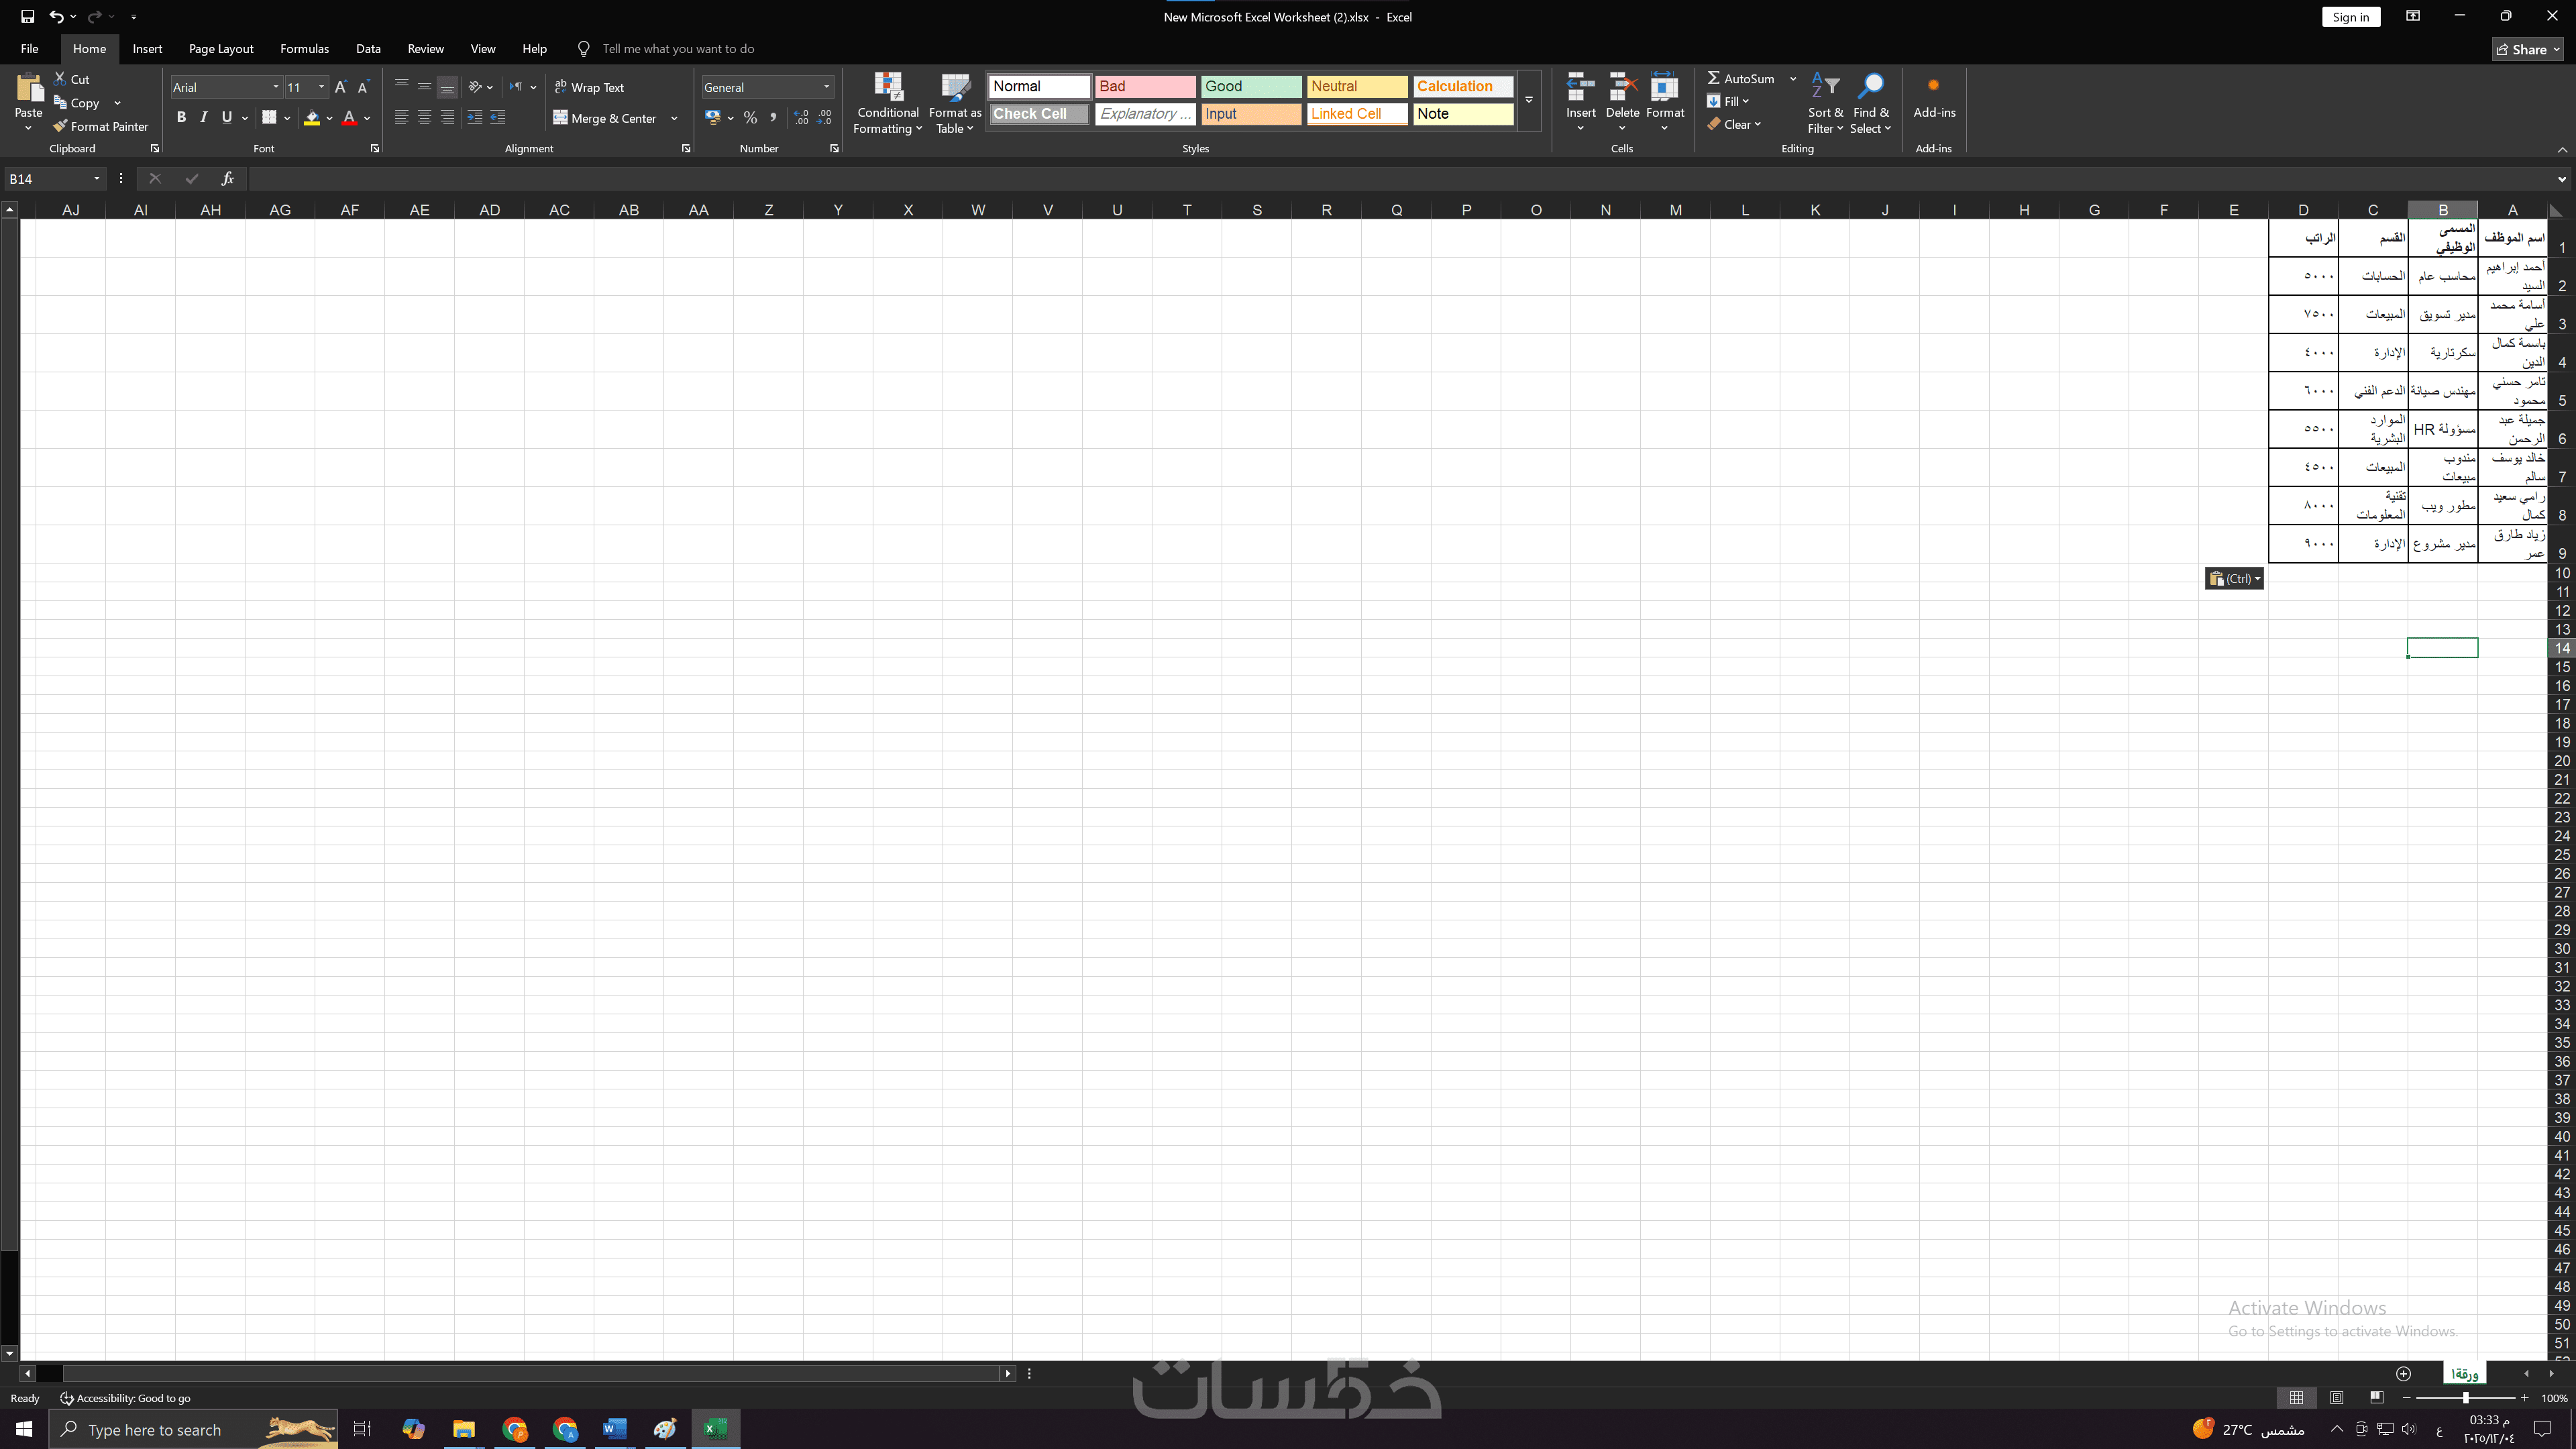The height and width of the screenshot is (1449, 2576).
Task: Open the Paste Options (Ctrl) dropdown
Action: (2234, 578)
